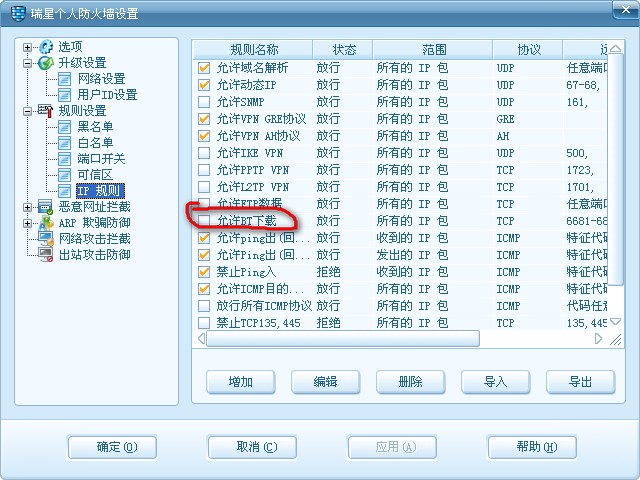Sort by 协议 column header
The height and width of the screenshot is (480, 640).
pos(528,50)
